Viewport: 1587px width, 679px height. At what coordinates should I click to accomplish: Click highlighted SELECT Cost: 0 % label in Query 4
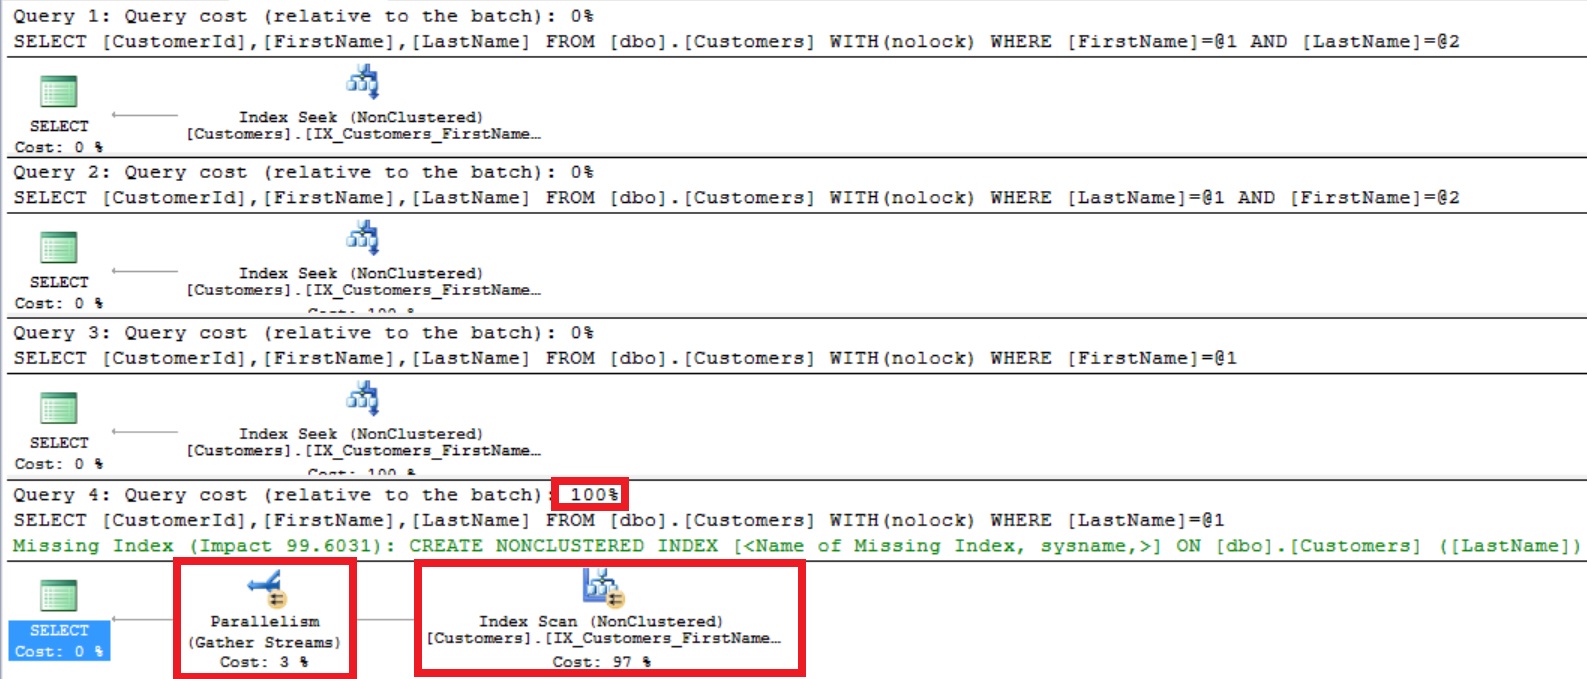point(59,641)
